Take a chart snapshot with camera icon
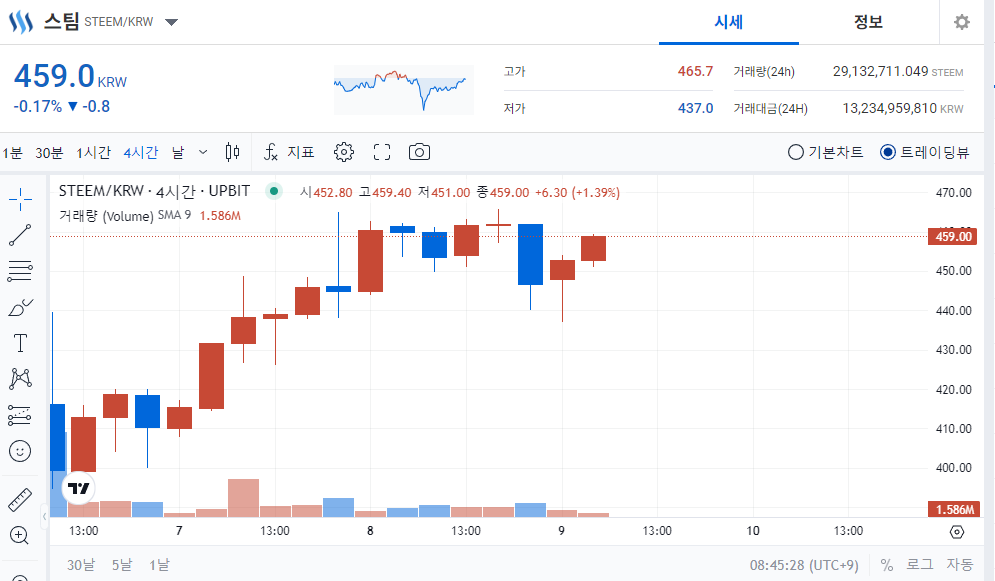 click(x=419, y=152)
